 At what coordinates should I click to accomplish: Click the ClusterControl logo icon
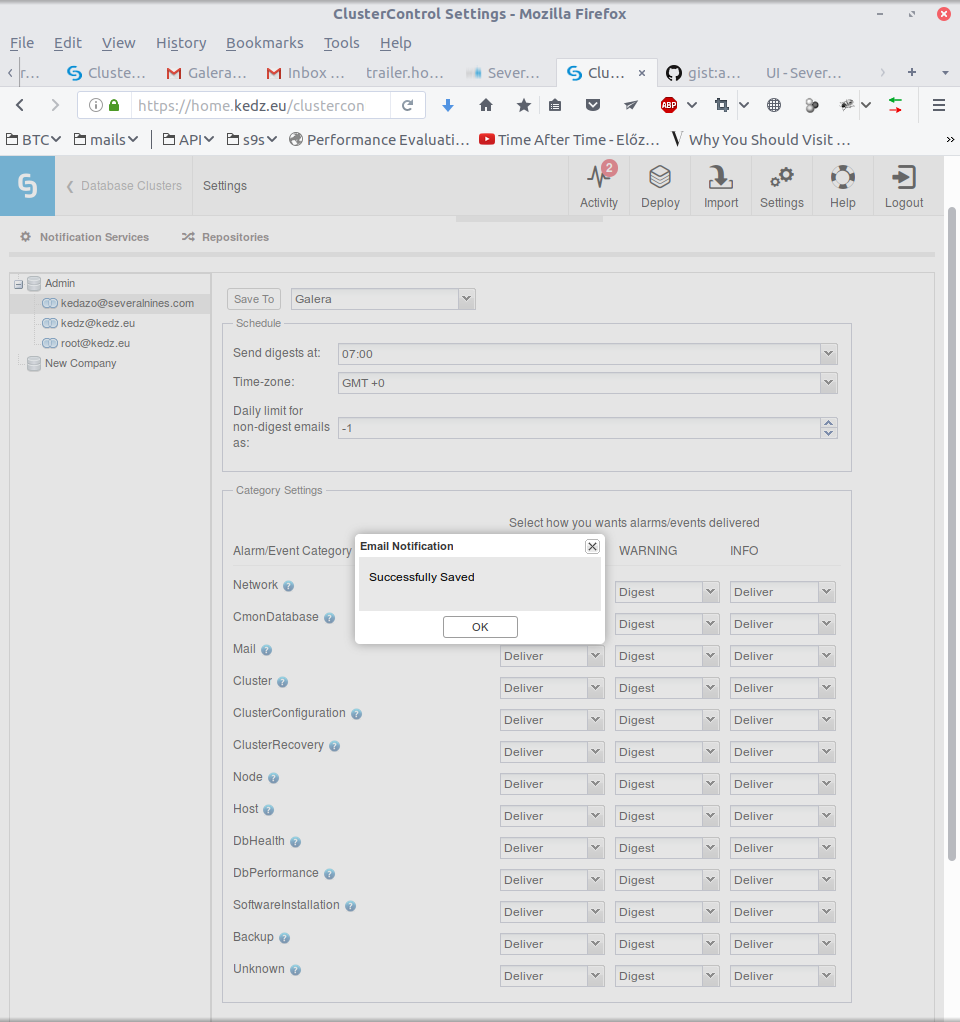pos(27,186)
